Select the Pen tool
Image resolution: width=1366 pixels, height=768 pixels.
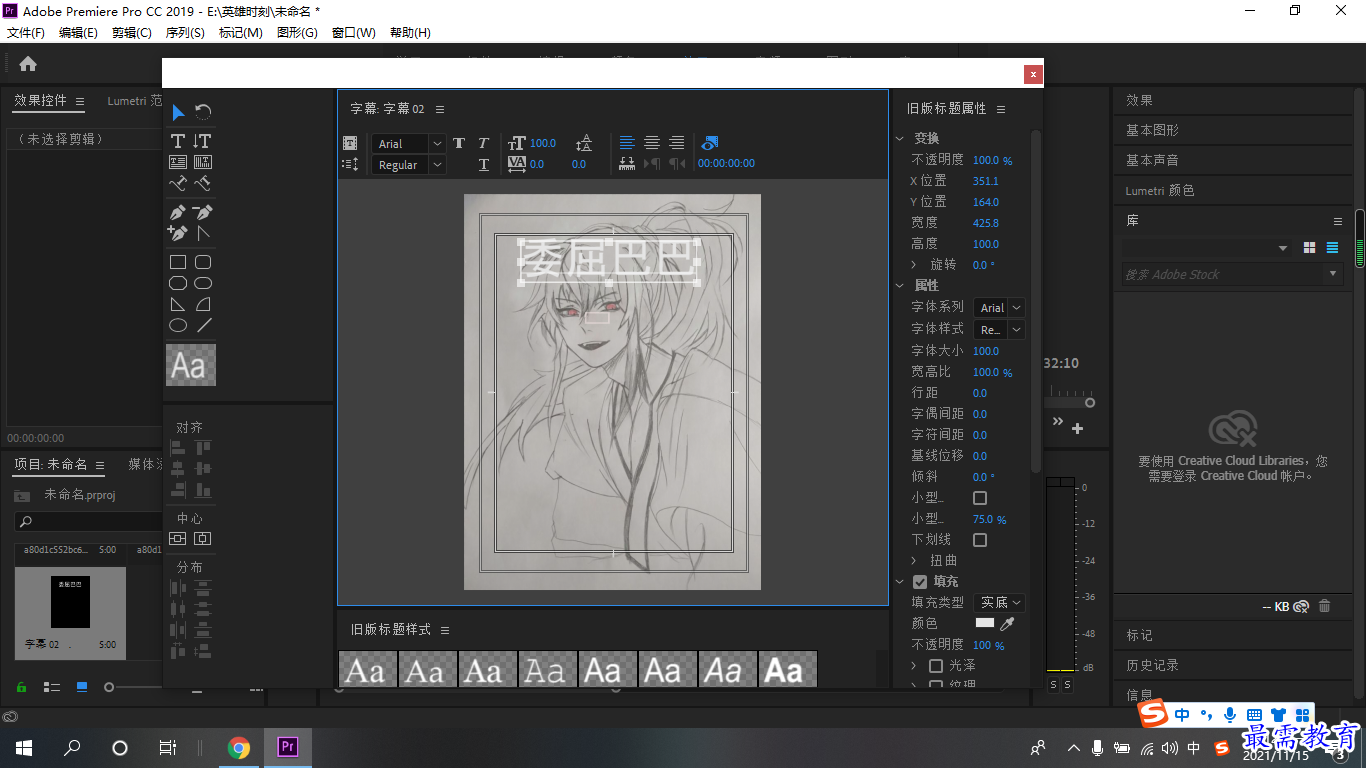178,212
